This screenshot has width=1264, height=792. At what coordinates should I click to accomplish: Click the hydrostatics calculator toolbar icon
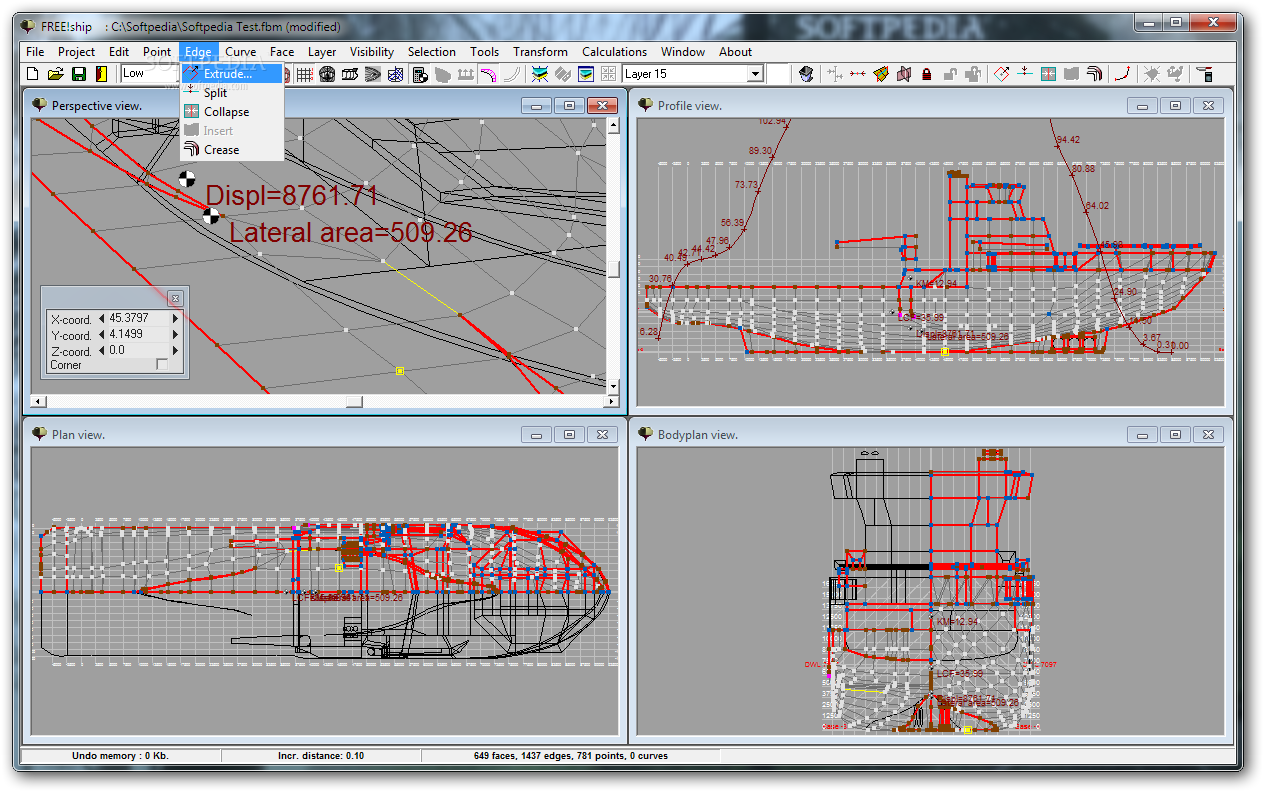(x=420, y=73)
